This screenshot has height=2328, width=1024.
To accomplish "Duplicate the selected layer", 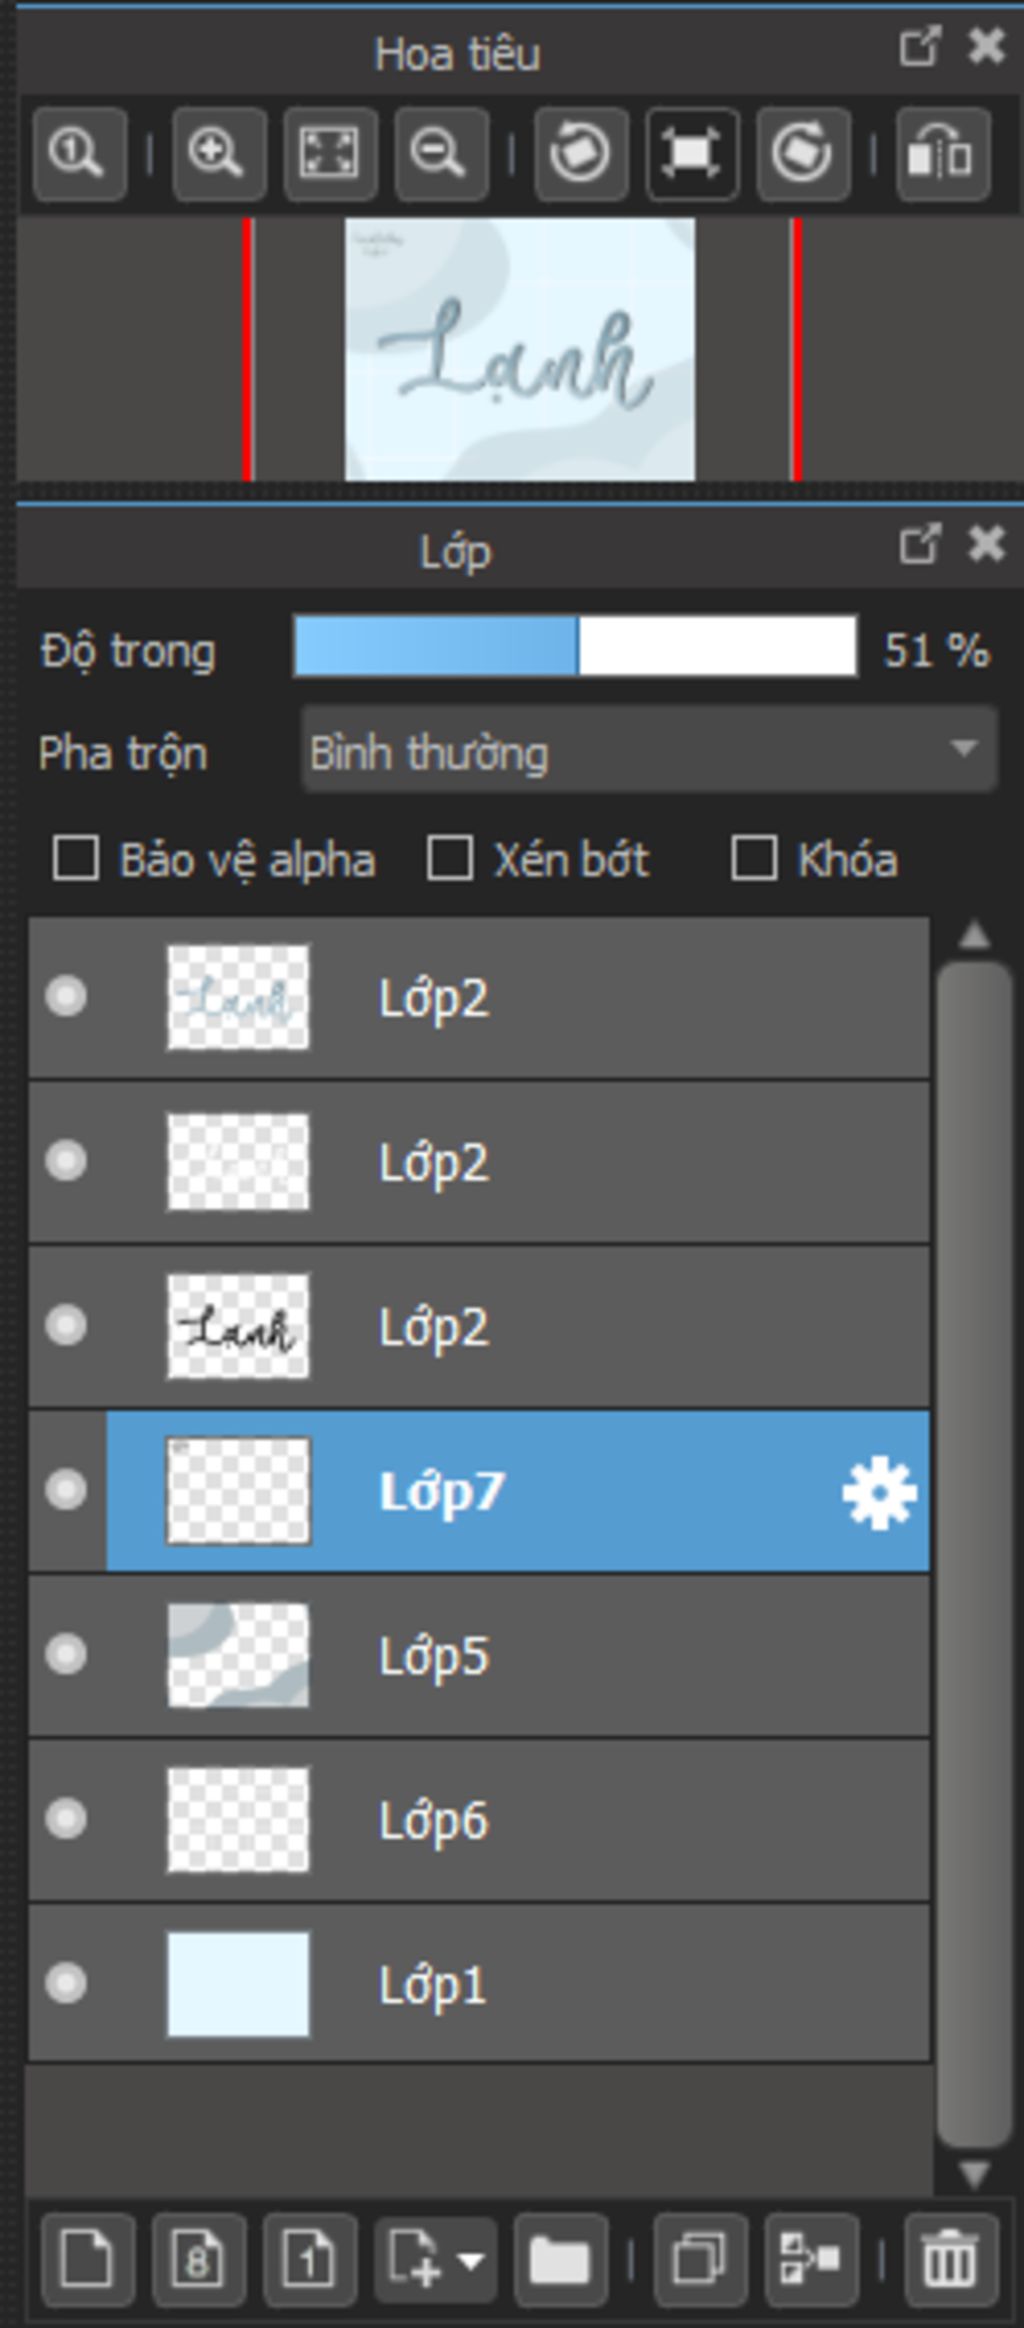I will pos(700,2259).
